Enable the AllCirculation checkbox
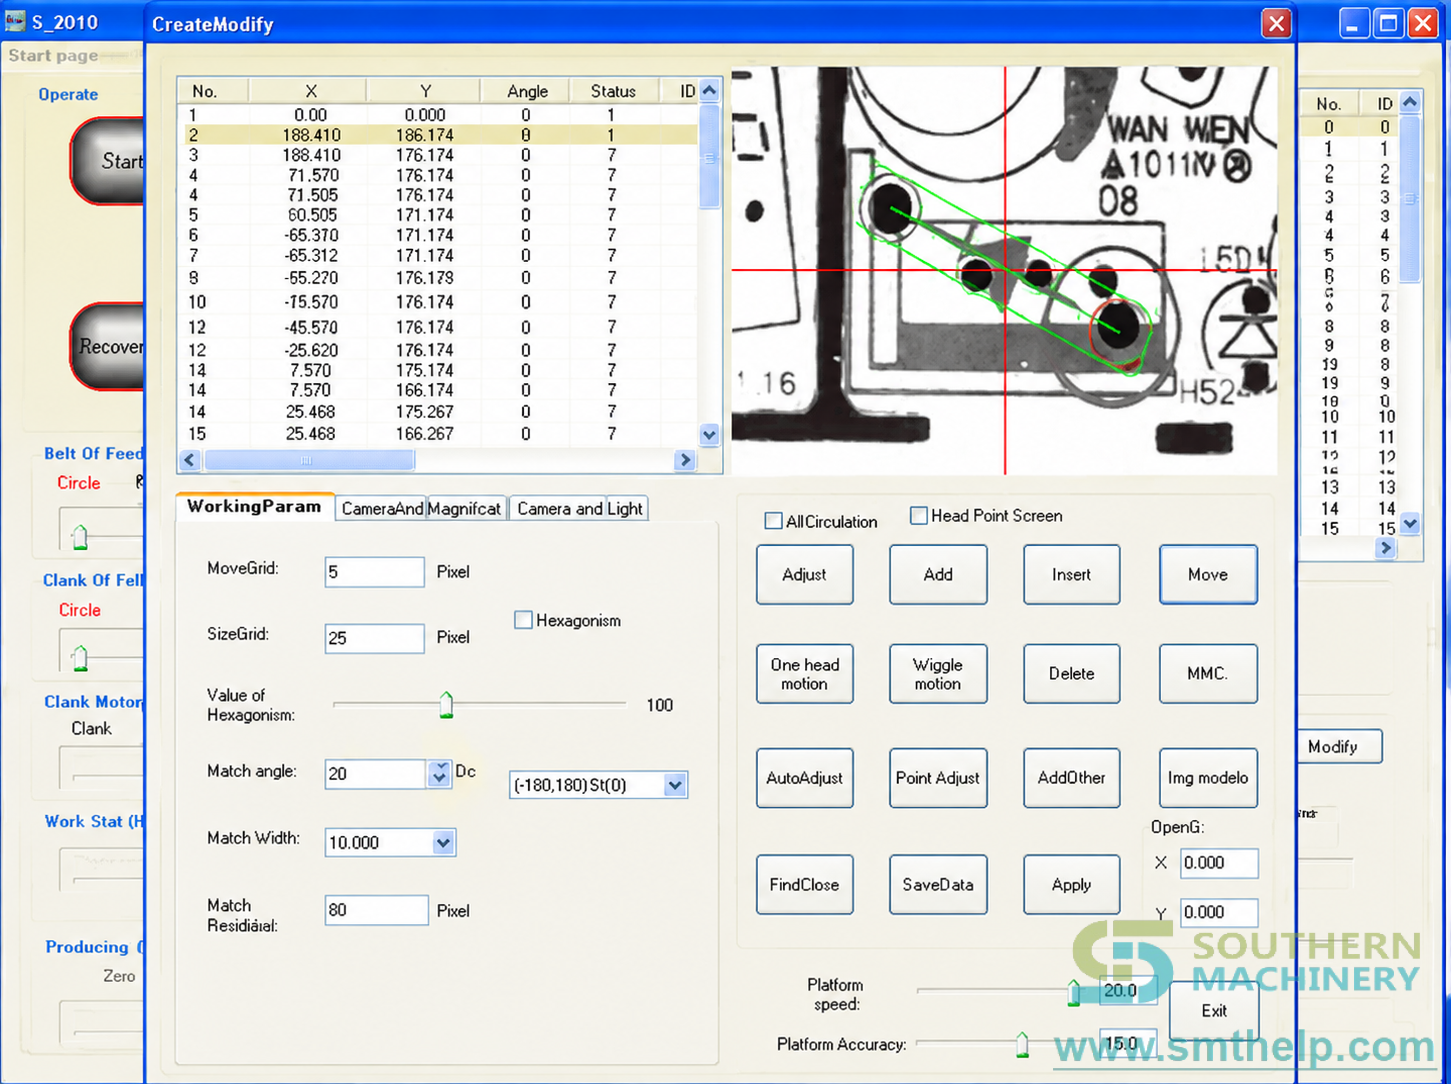 point(773,521)
